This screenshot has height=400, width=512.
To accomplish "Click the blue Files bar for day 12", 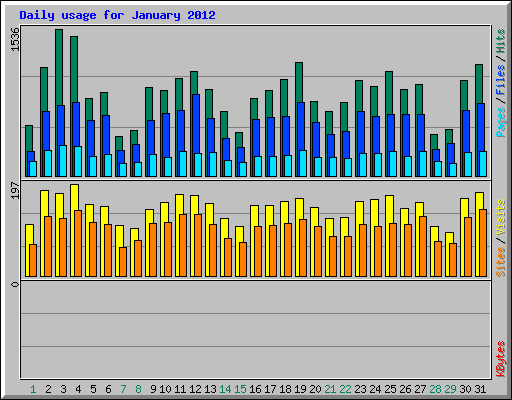I will pos(196,123).
